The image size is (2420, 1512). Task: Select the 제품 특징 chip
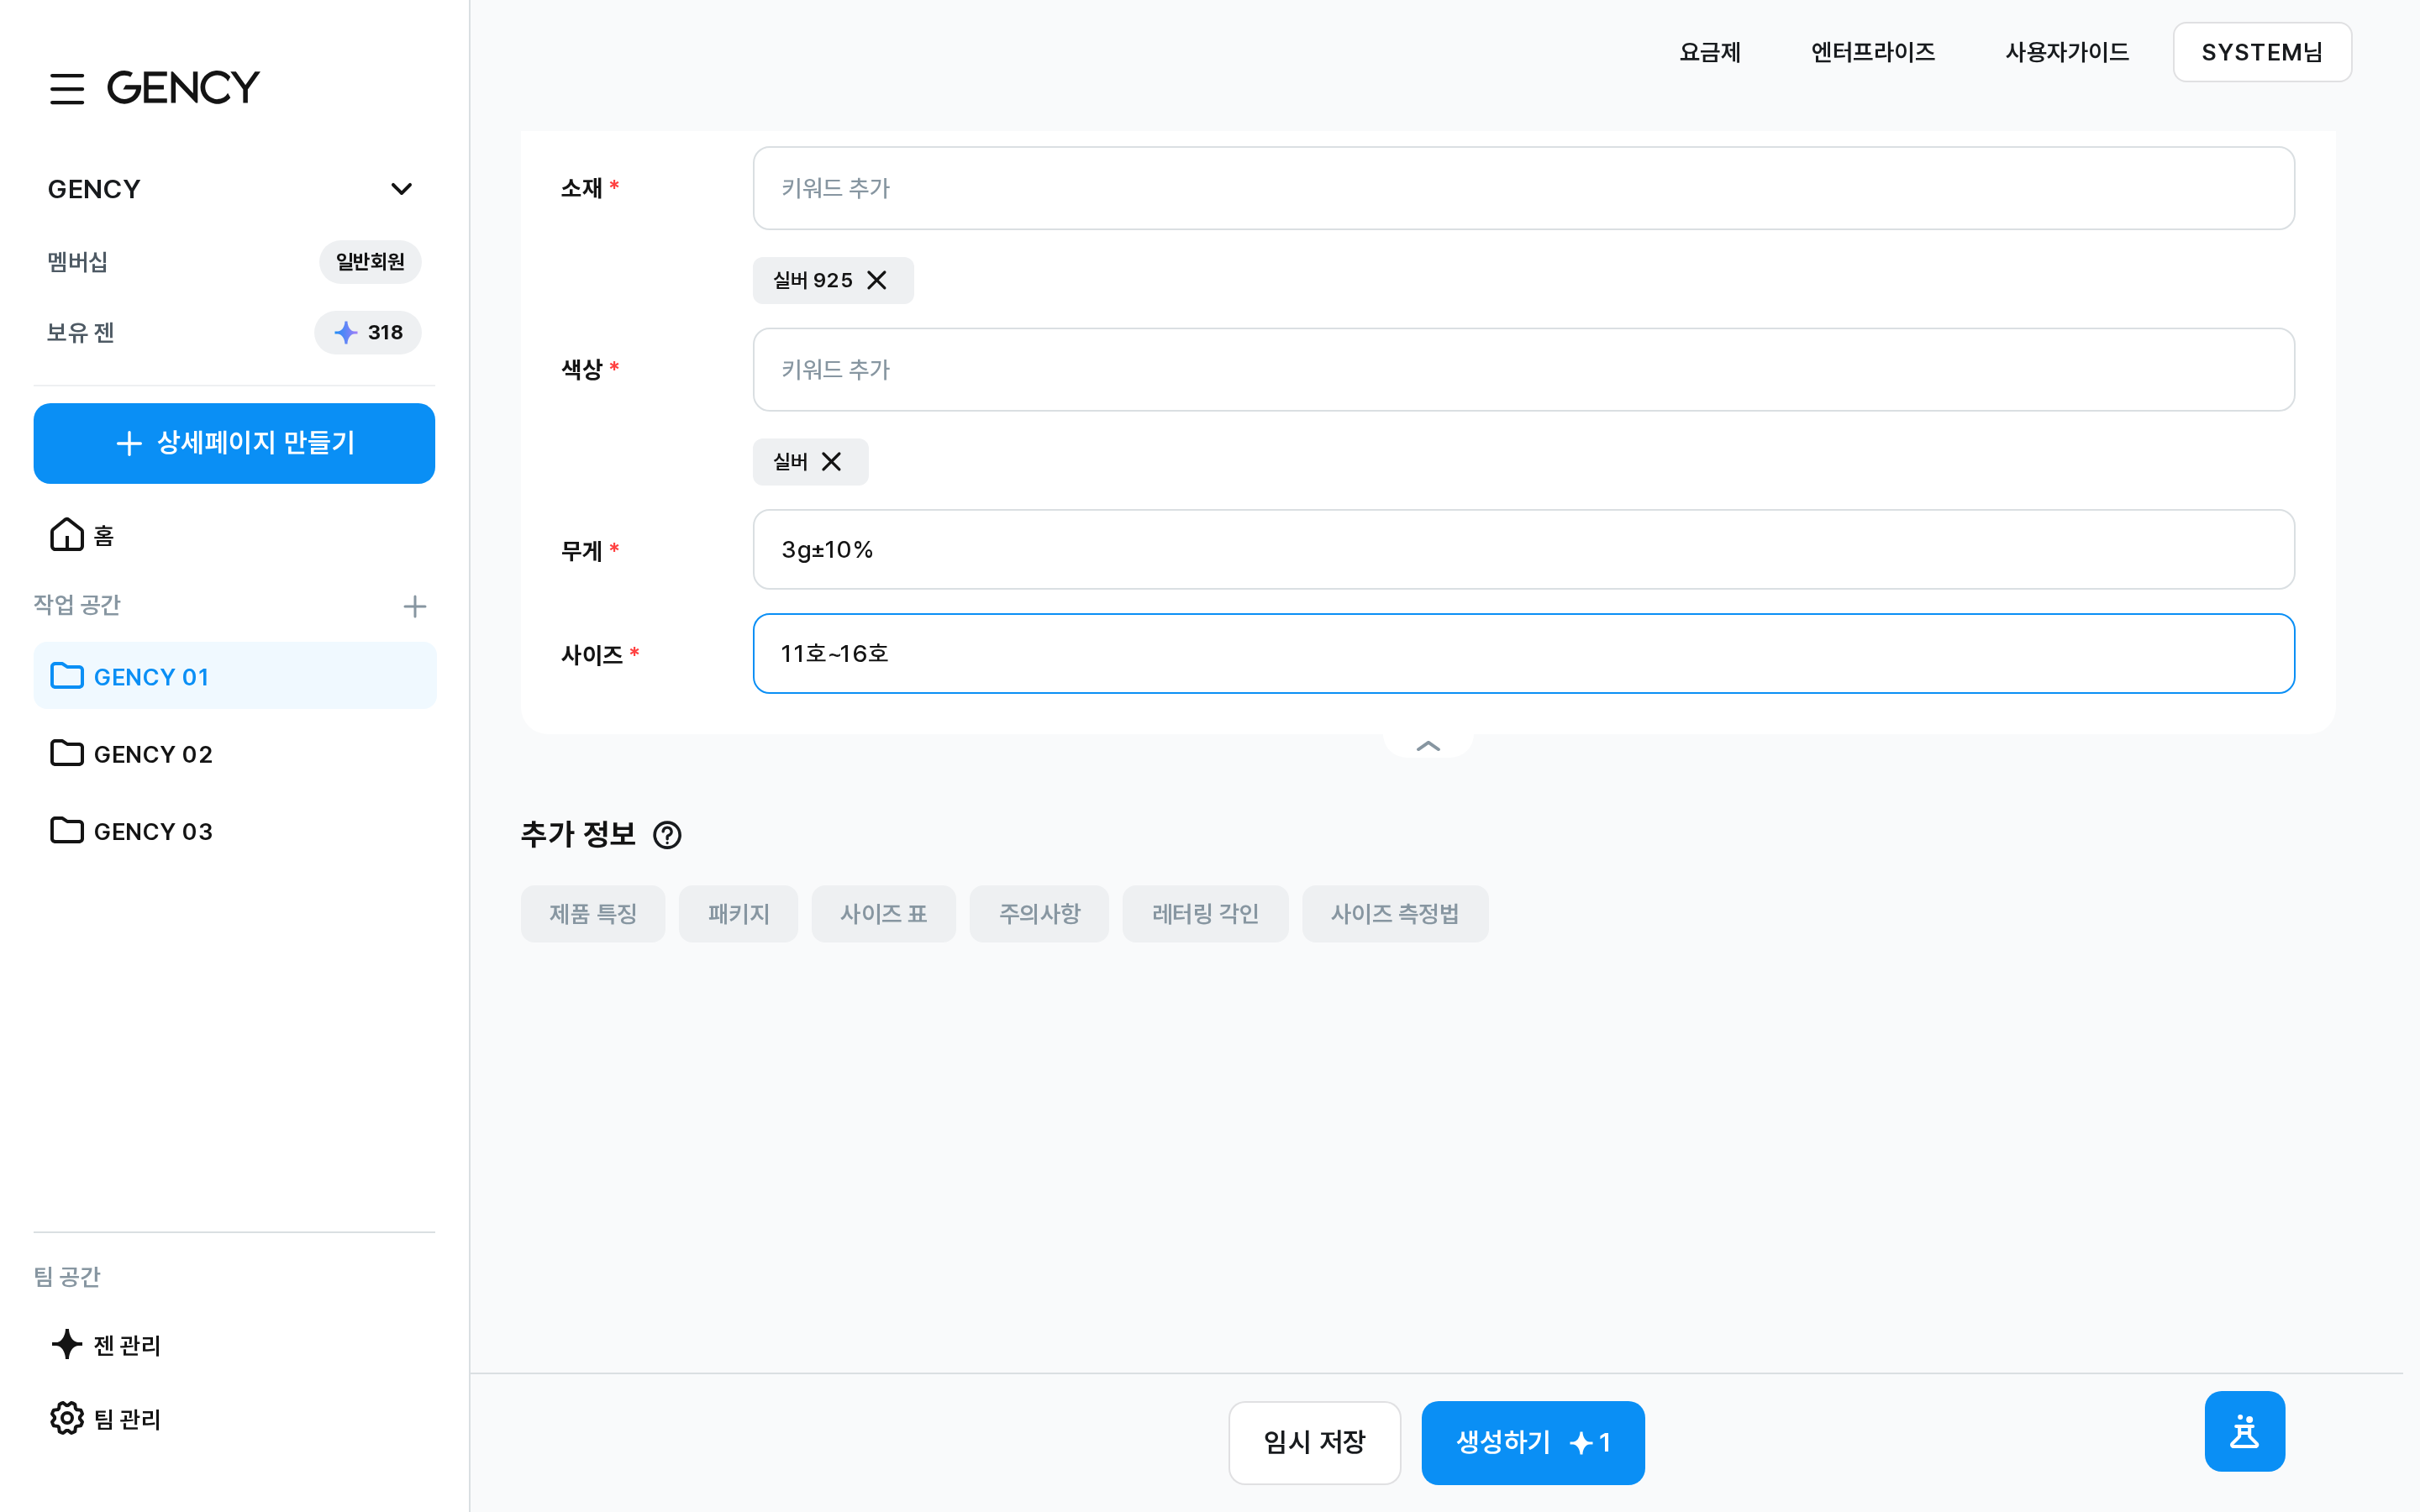[592, 913]
